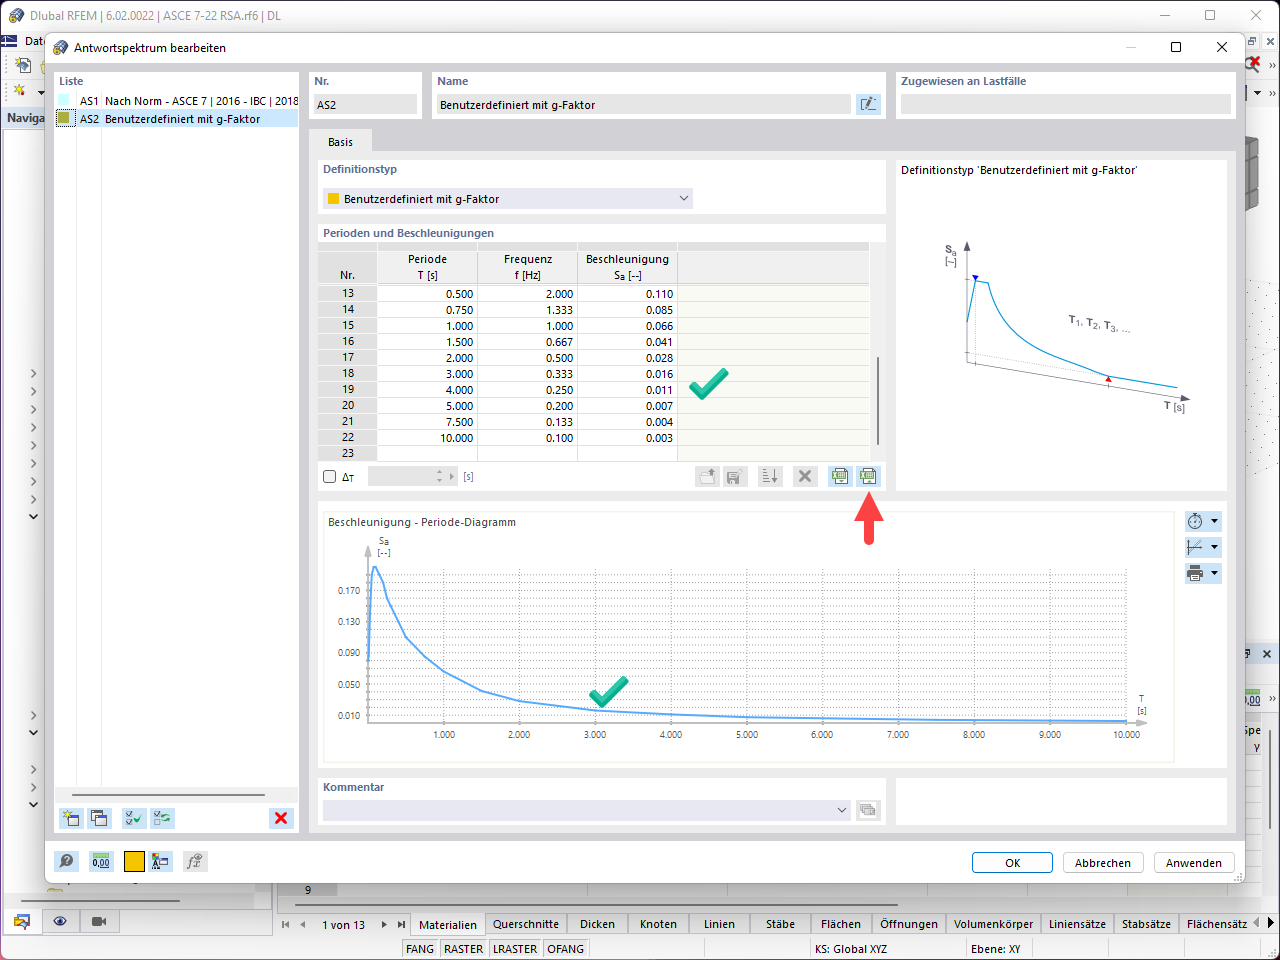1280x960 pixels.
Task: Open the Navigator views camera tab
Action: click(99, 921)
